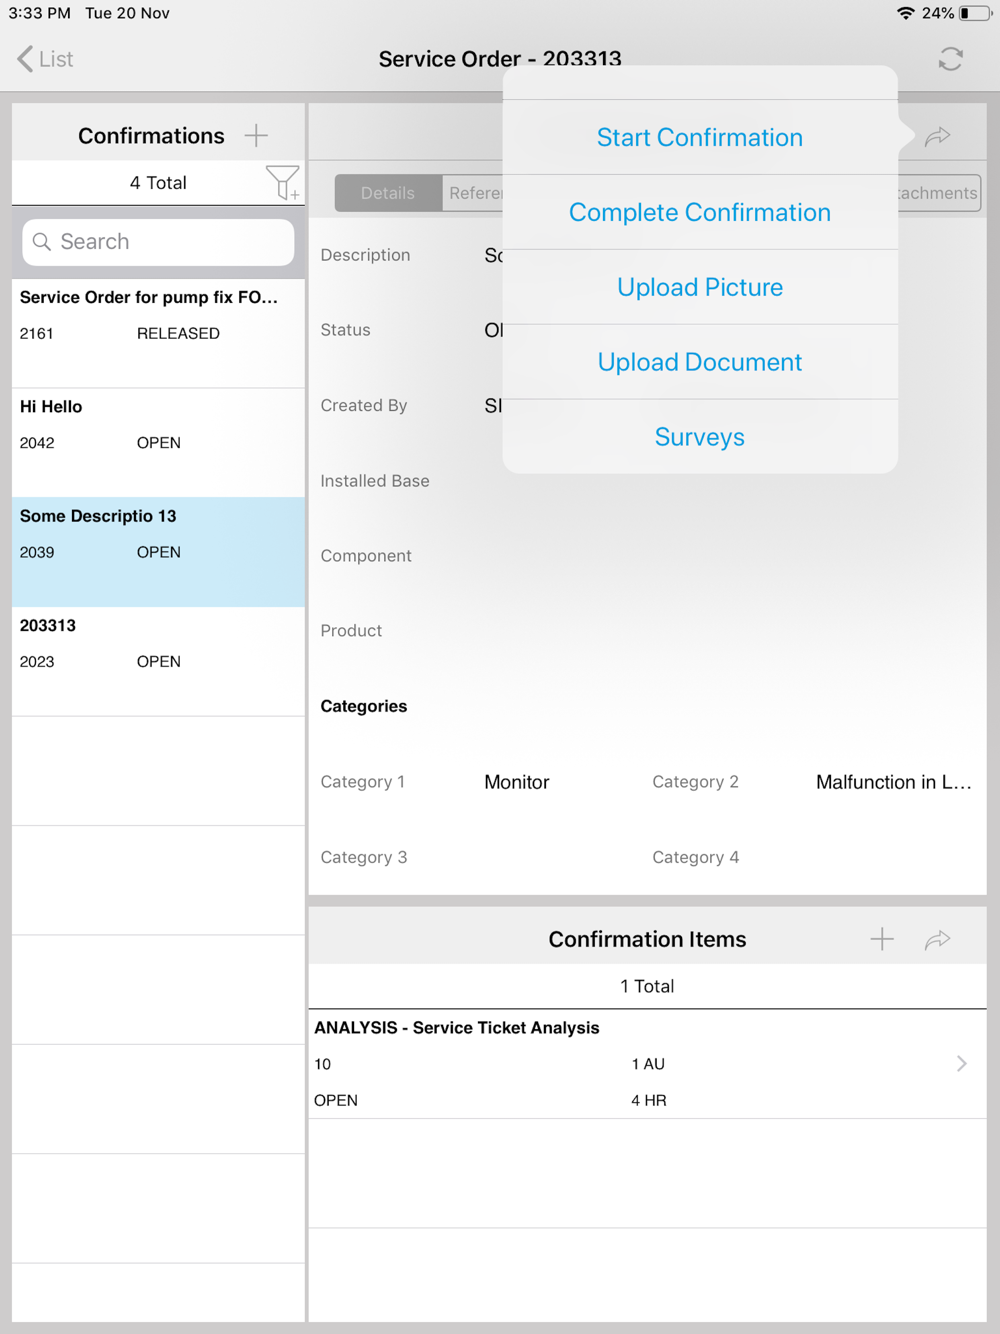Image resolution: width=1000 pixels, height=1334 pixels.
Task: Choose Upload Picture option
Action: [700, 287]
